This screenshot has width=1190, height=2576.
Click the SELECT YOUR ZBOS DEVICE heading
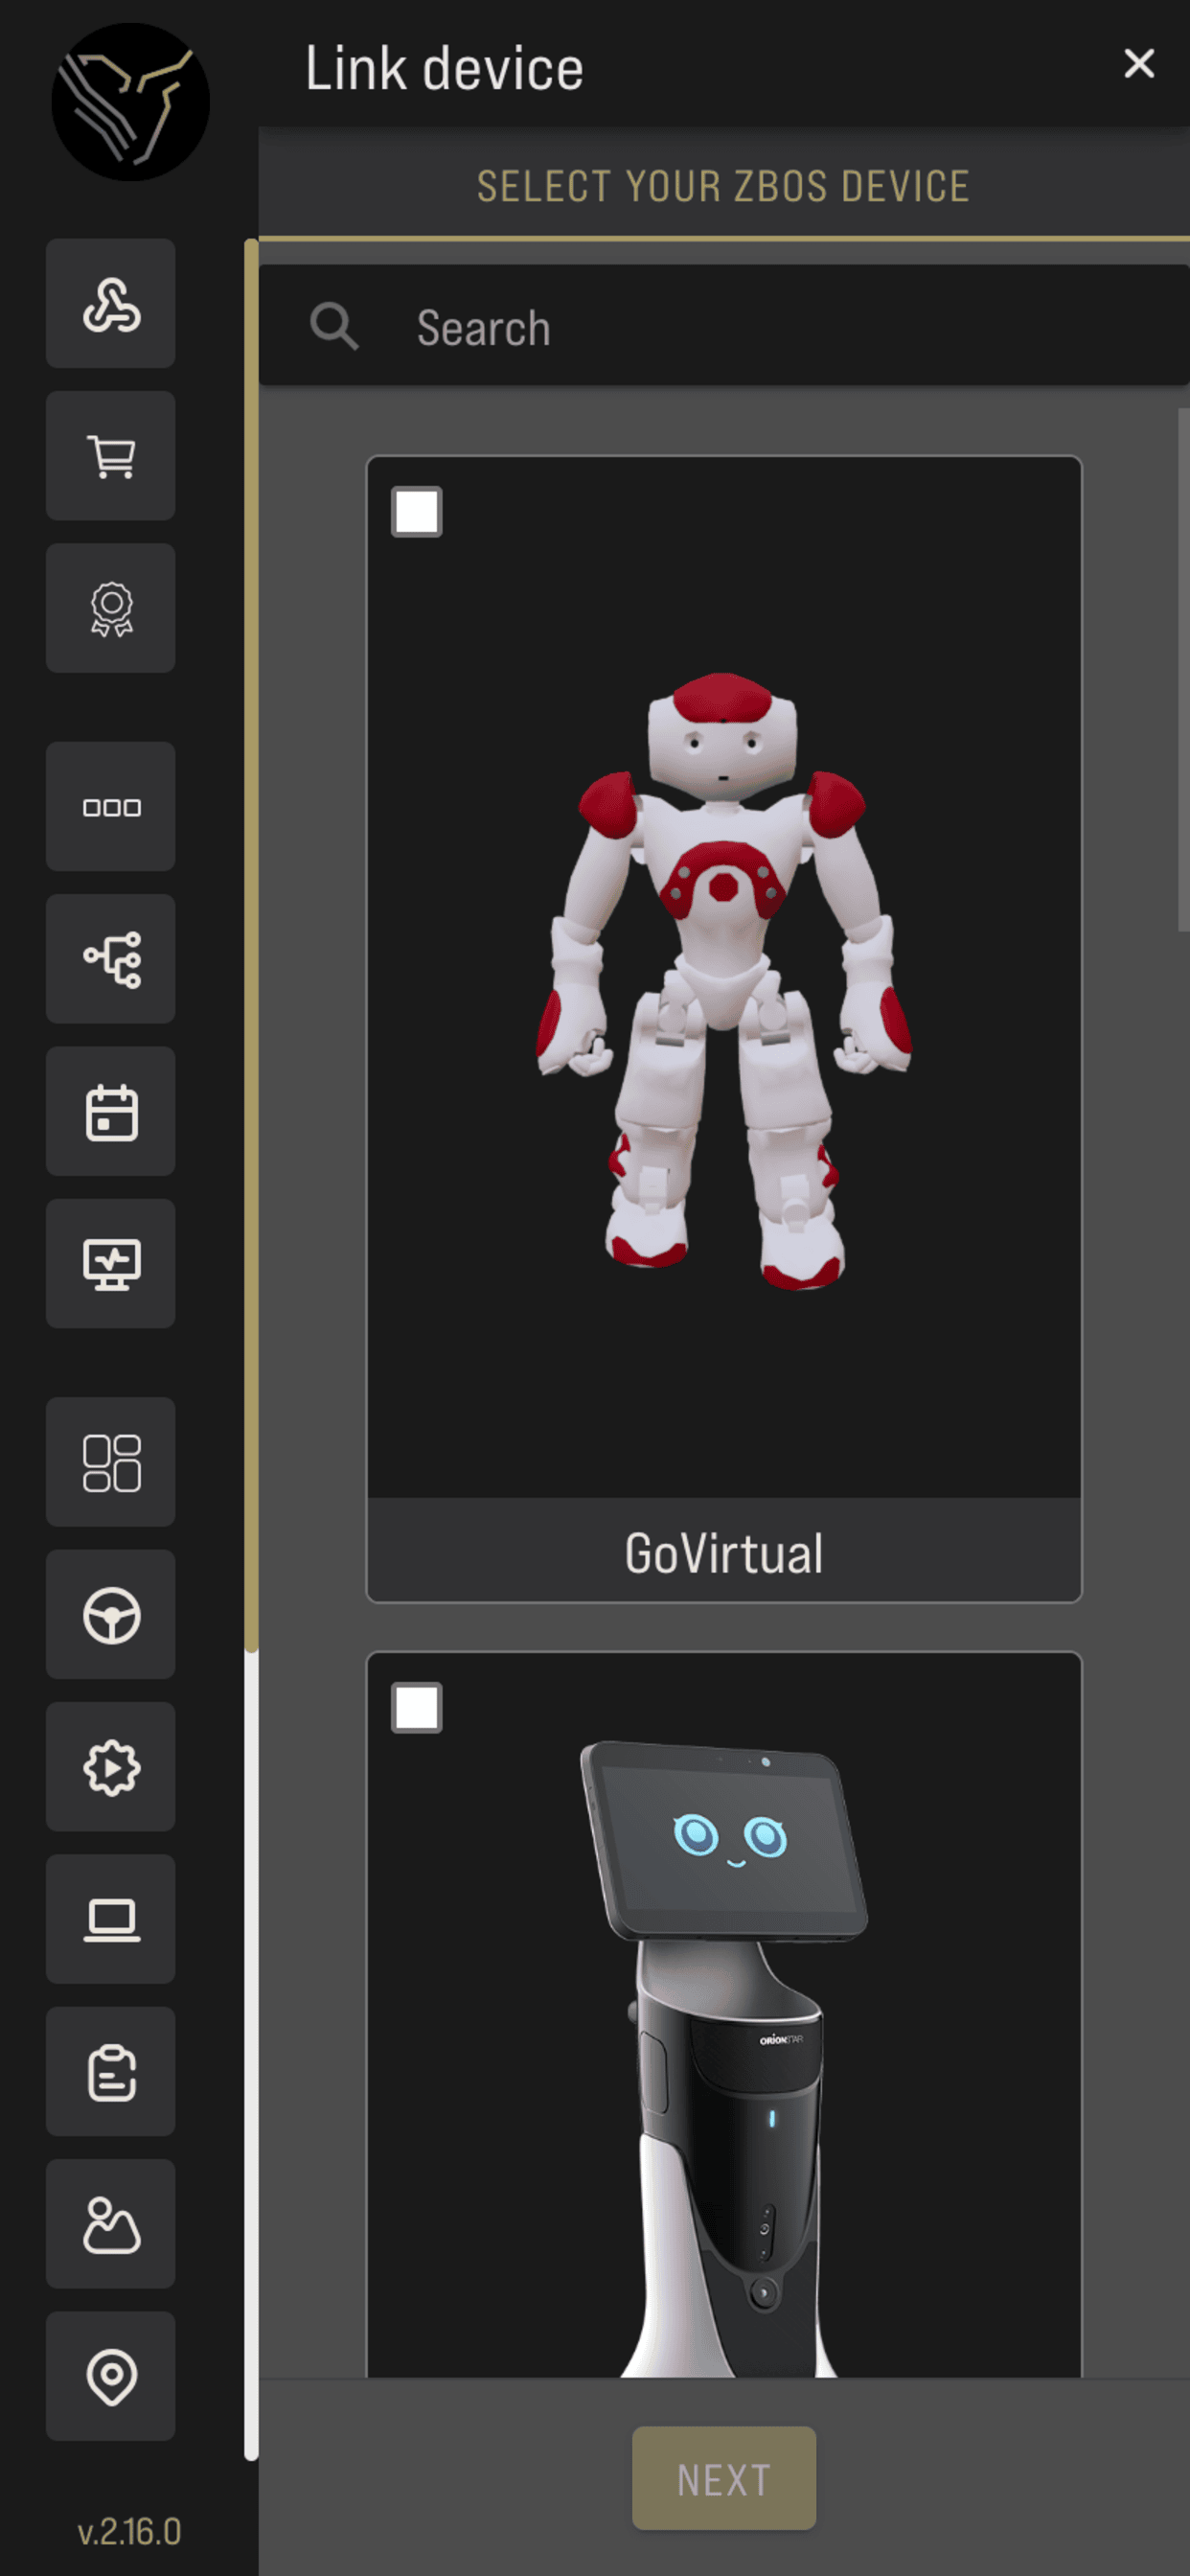(x=724, y=186)
